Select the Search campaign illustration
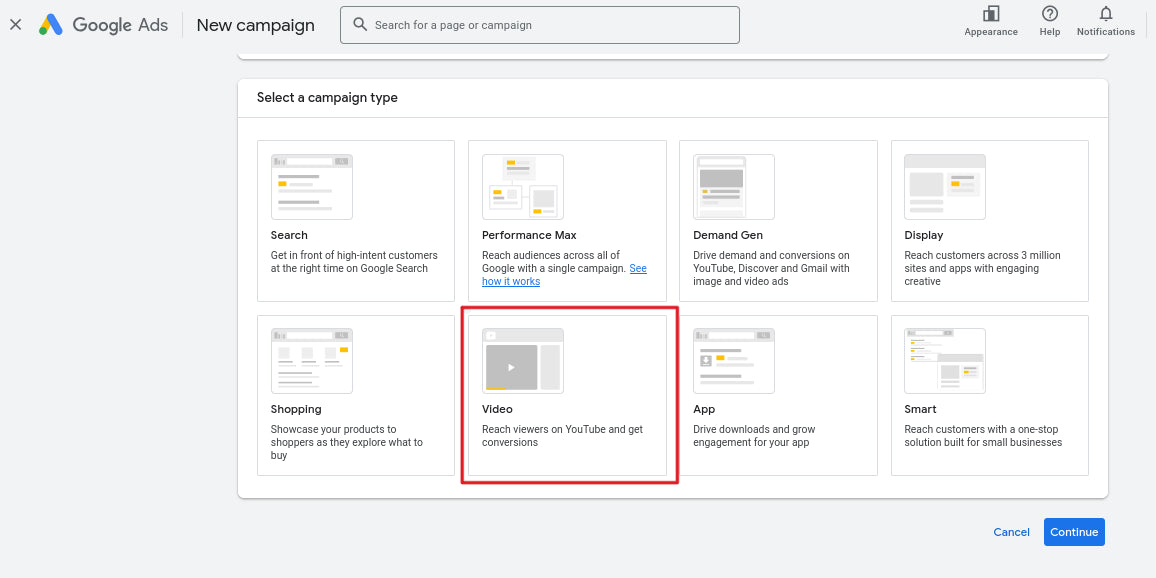Viewport: 1156px width, 578px height. 312,187
